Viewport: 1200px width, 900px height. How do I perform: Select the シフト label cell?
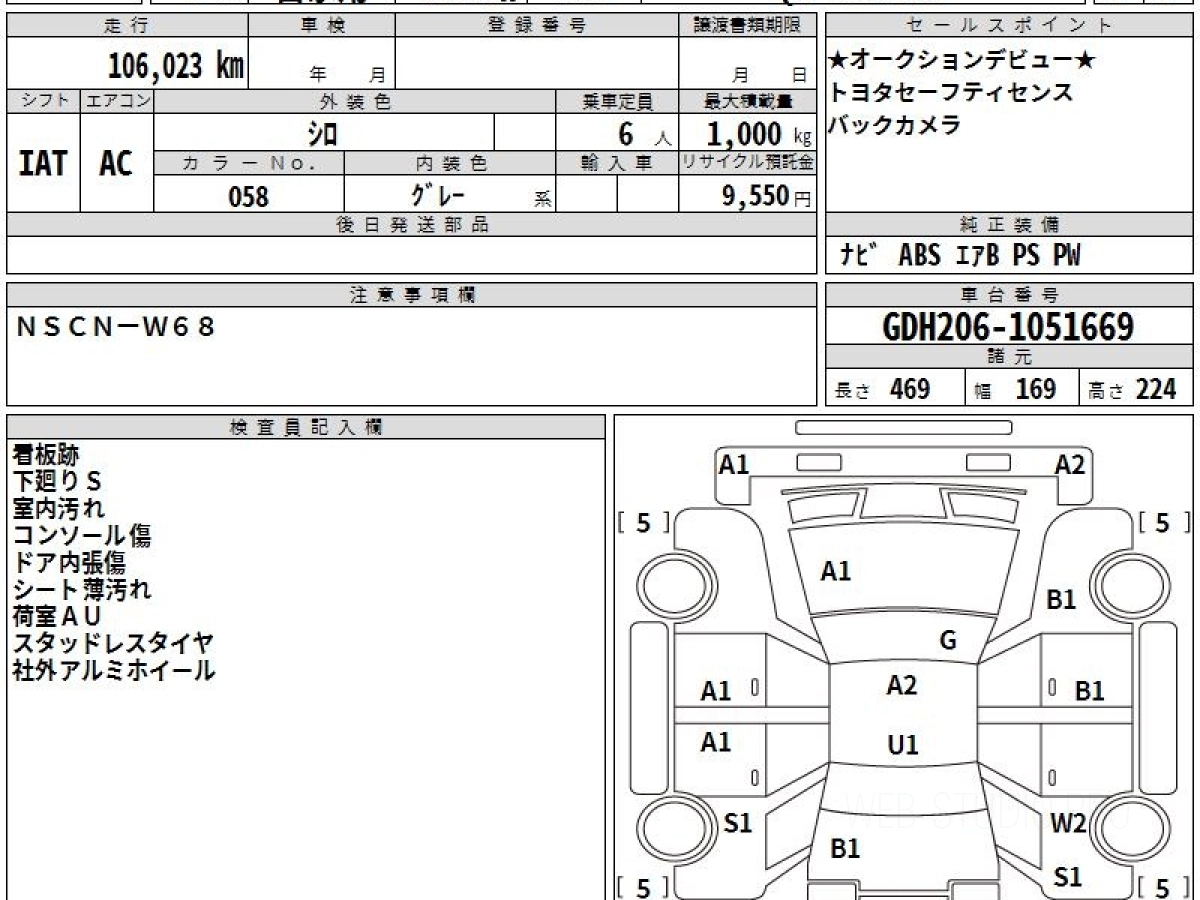click(43, 101)
